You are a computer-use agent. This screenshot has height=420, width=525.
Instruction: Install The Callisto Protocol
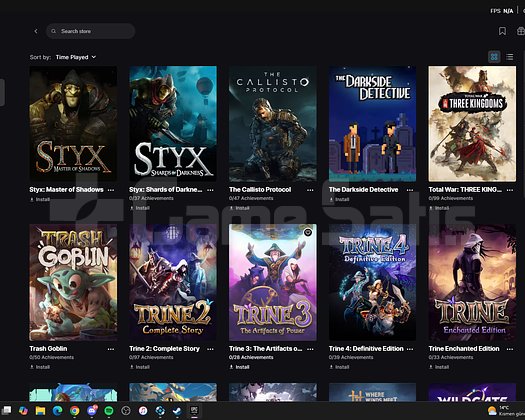239,208
